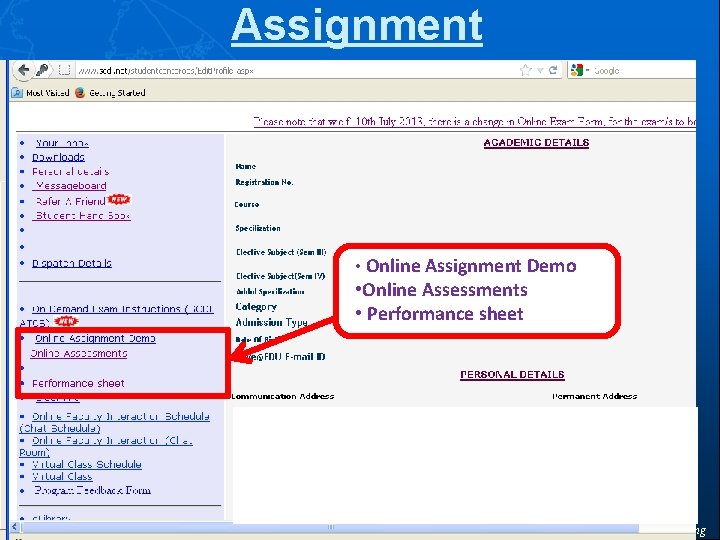The width and height of the screenshot is (720, 540).
Task: Click the PERSONAL DETAILS heading
Action: pyautogui.click(x=512, y=375)
